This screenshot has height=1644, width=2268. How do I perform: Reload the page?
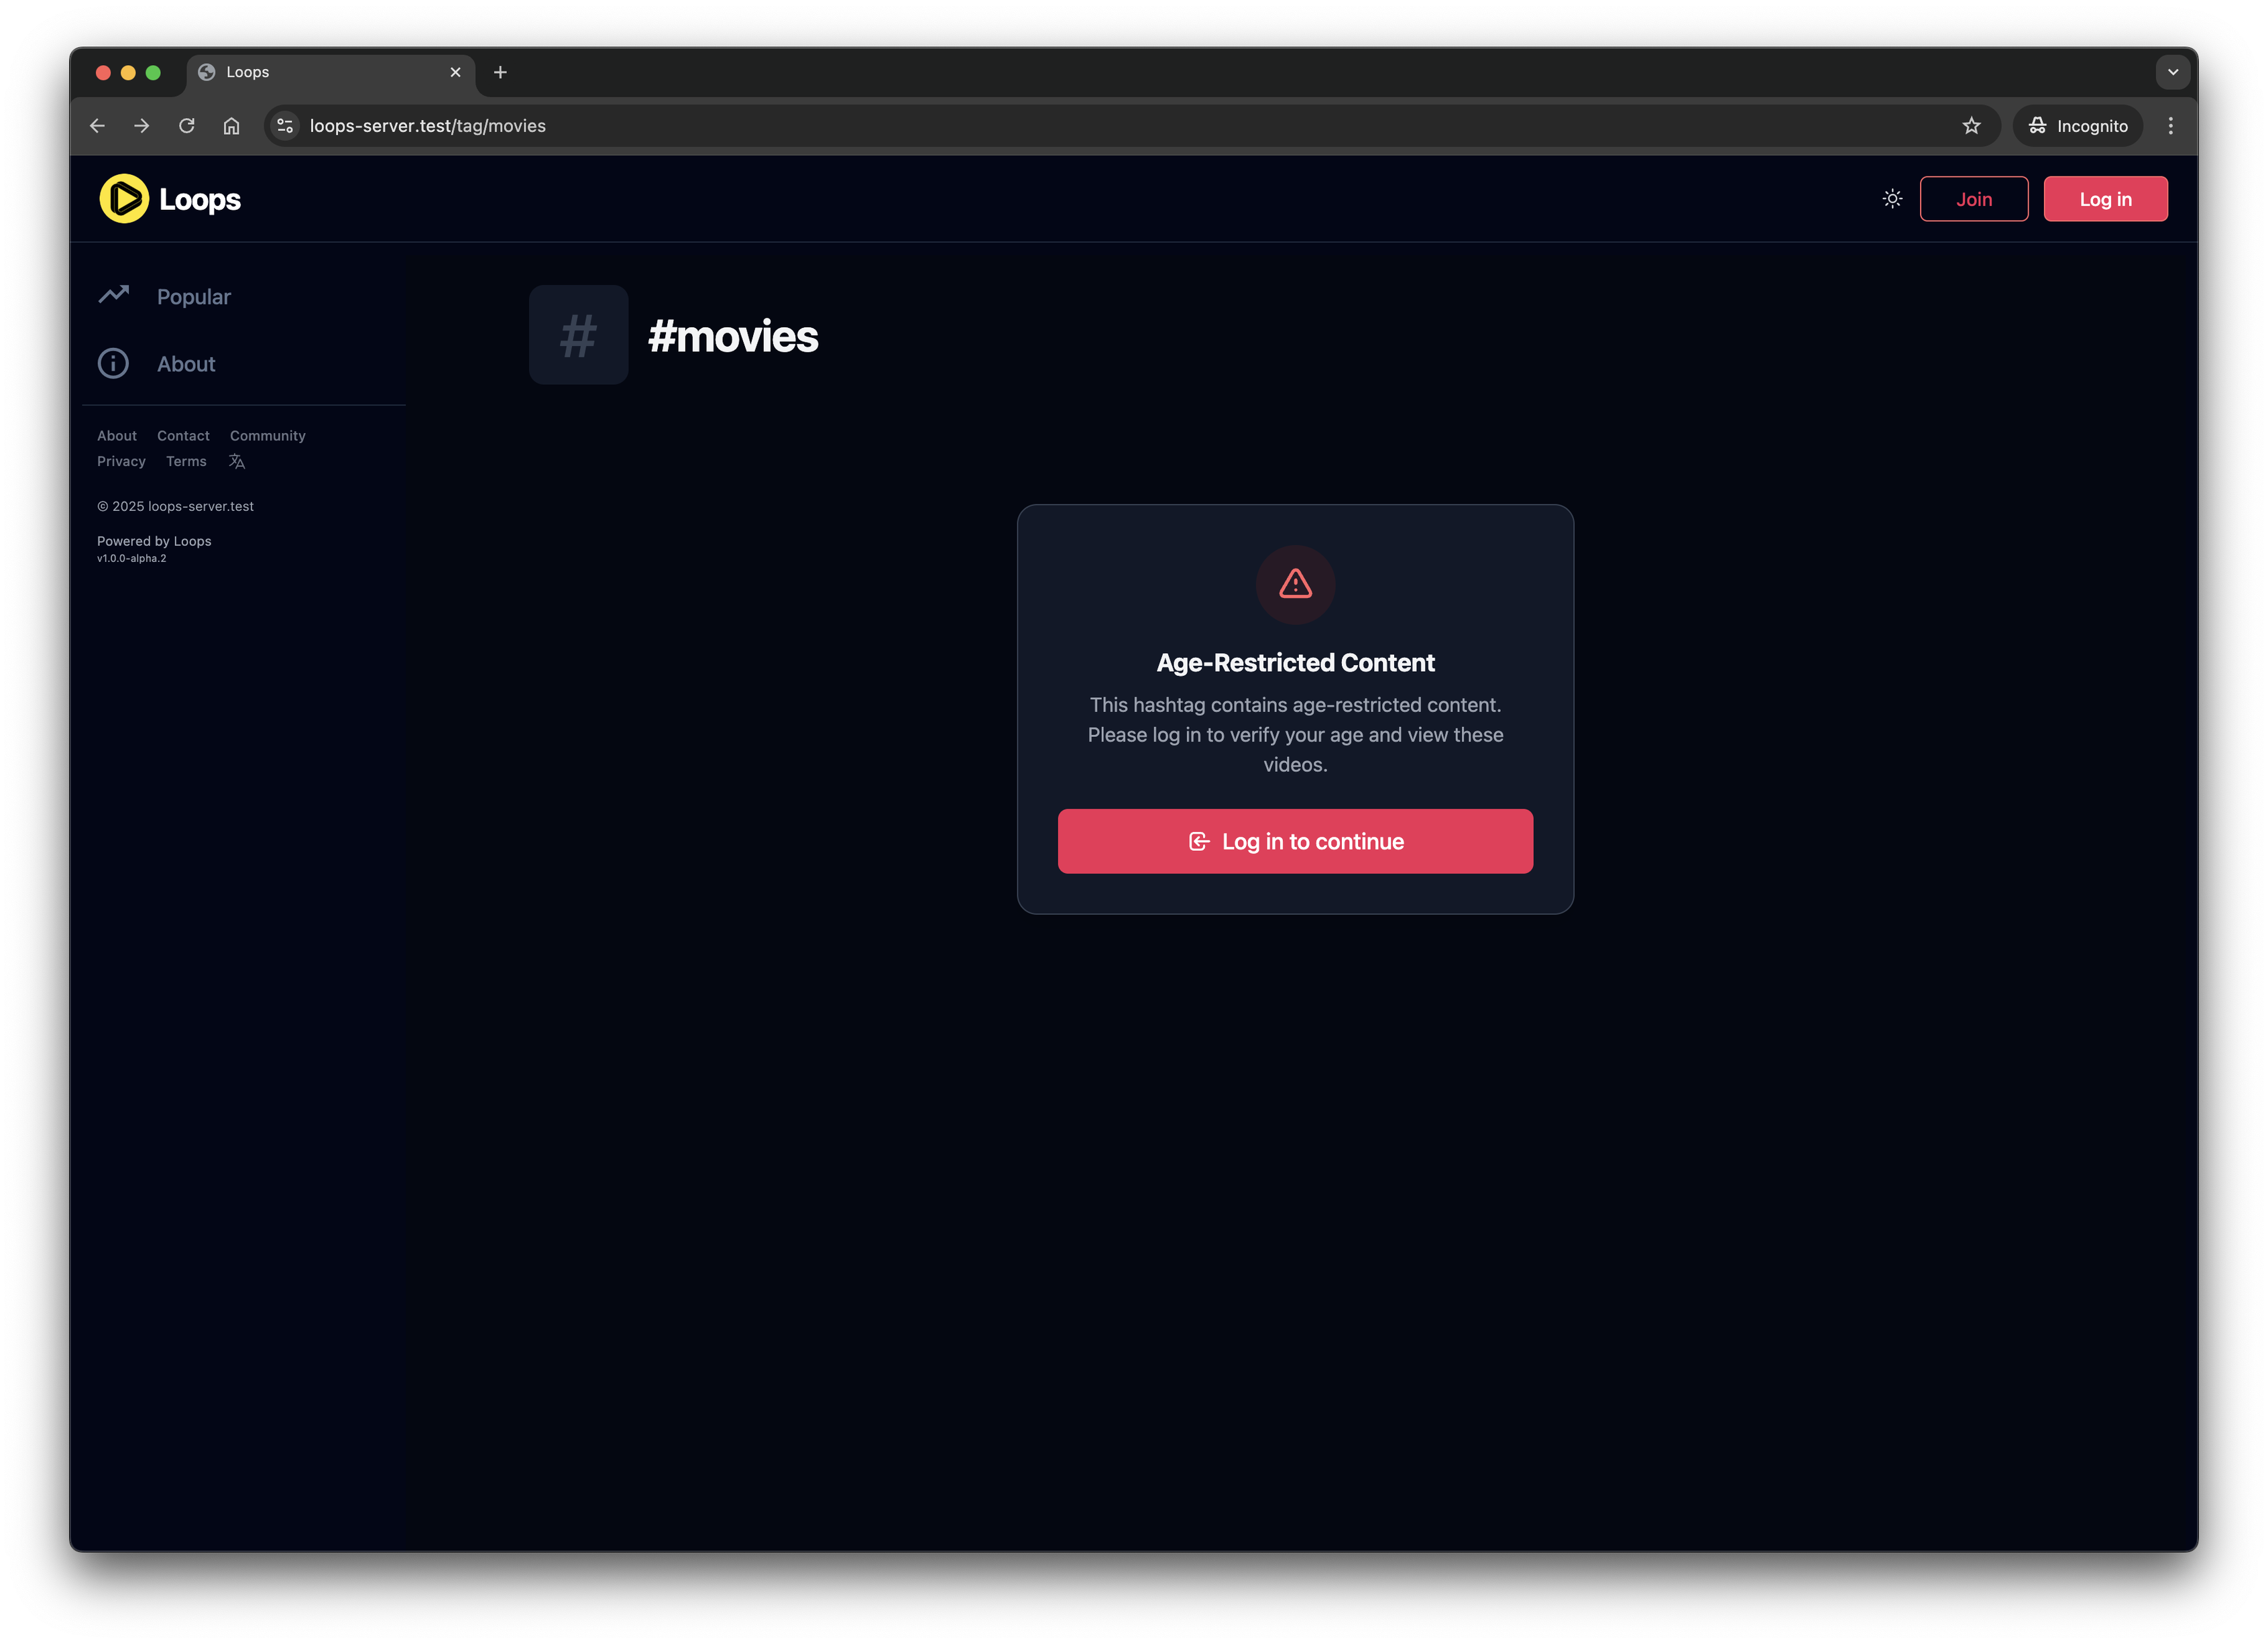coord(187,126)
